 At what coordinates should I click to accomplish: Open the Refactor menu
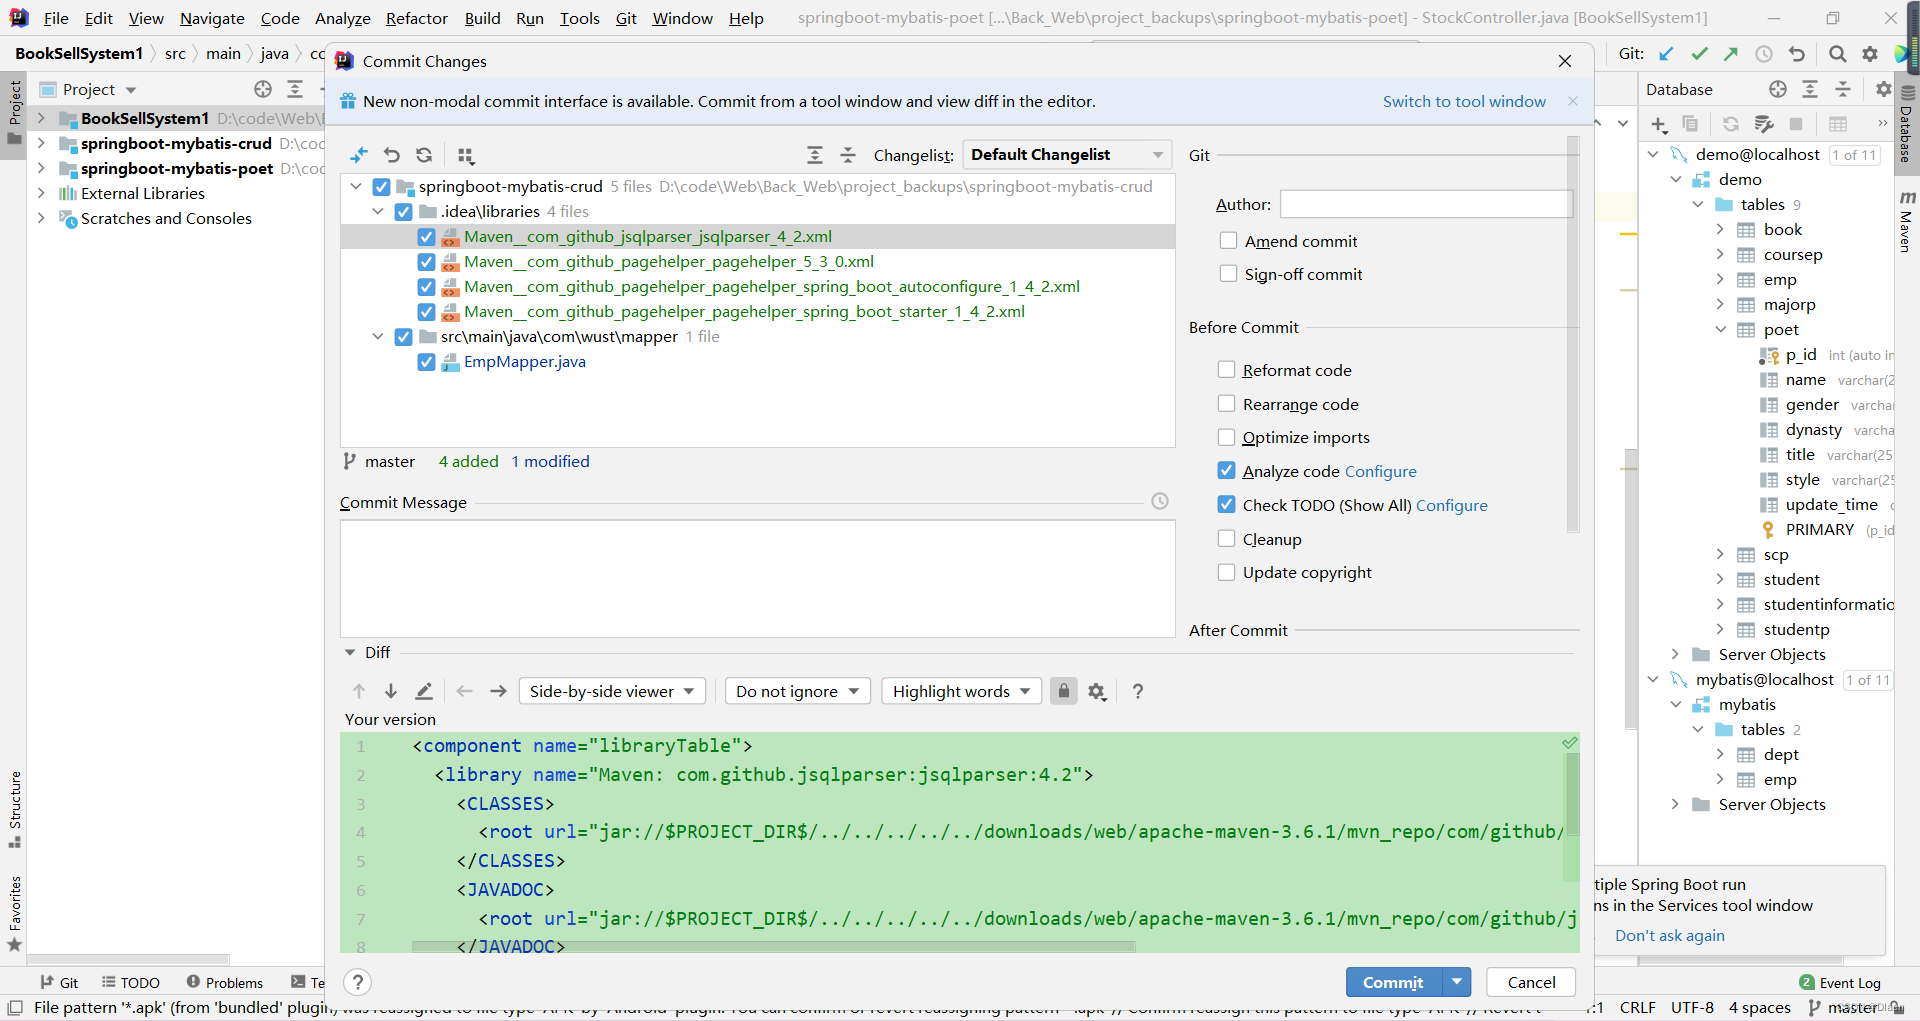417,18
